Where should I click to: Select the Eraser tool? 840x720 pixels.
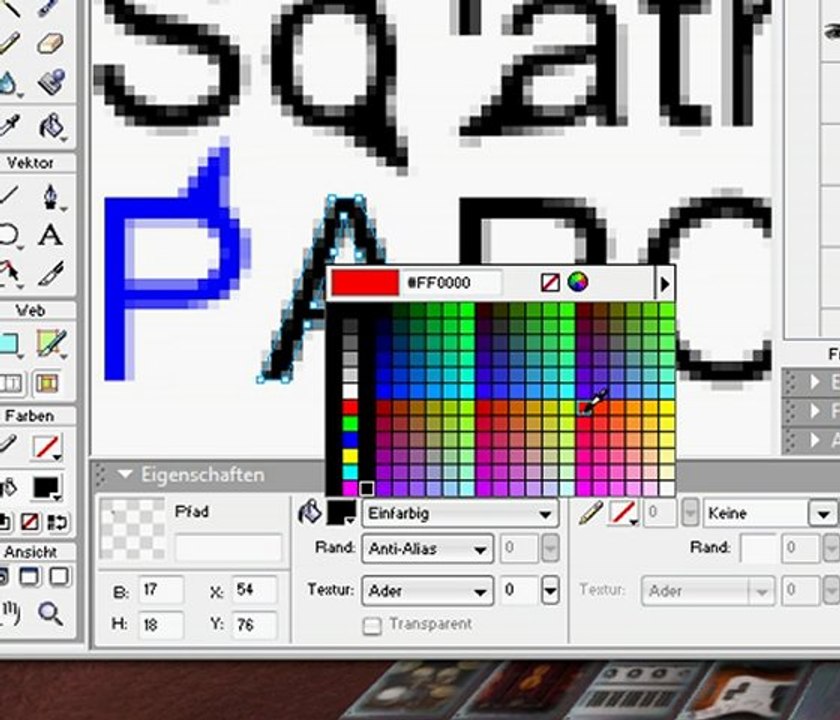click(x=51, y=44)
